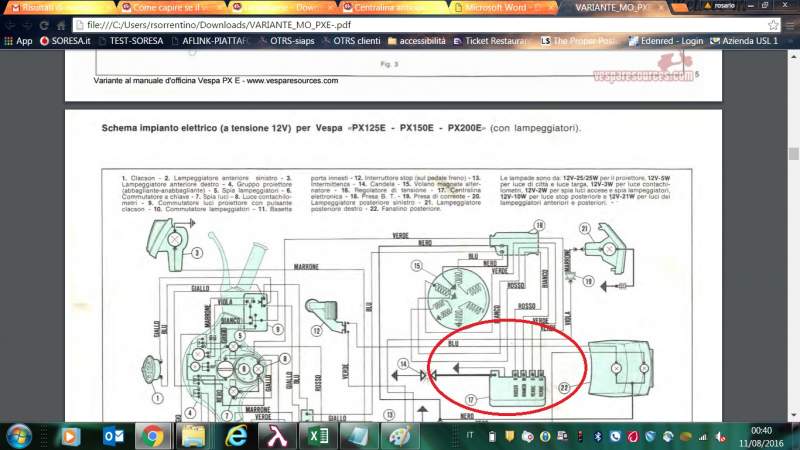Click the 'Variante al manuale d'officina' footer text
This screenshot has height=450, width=800.
pos(216,81)
